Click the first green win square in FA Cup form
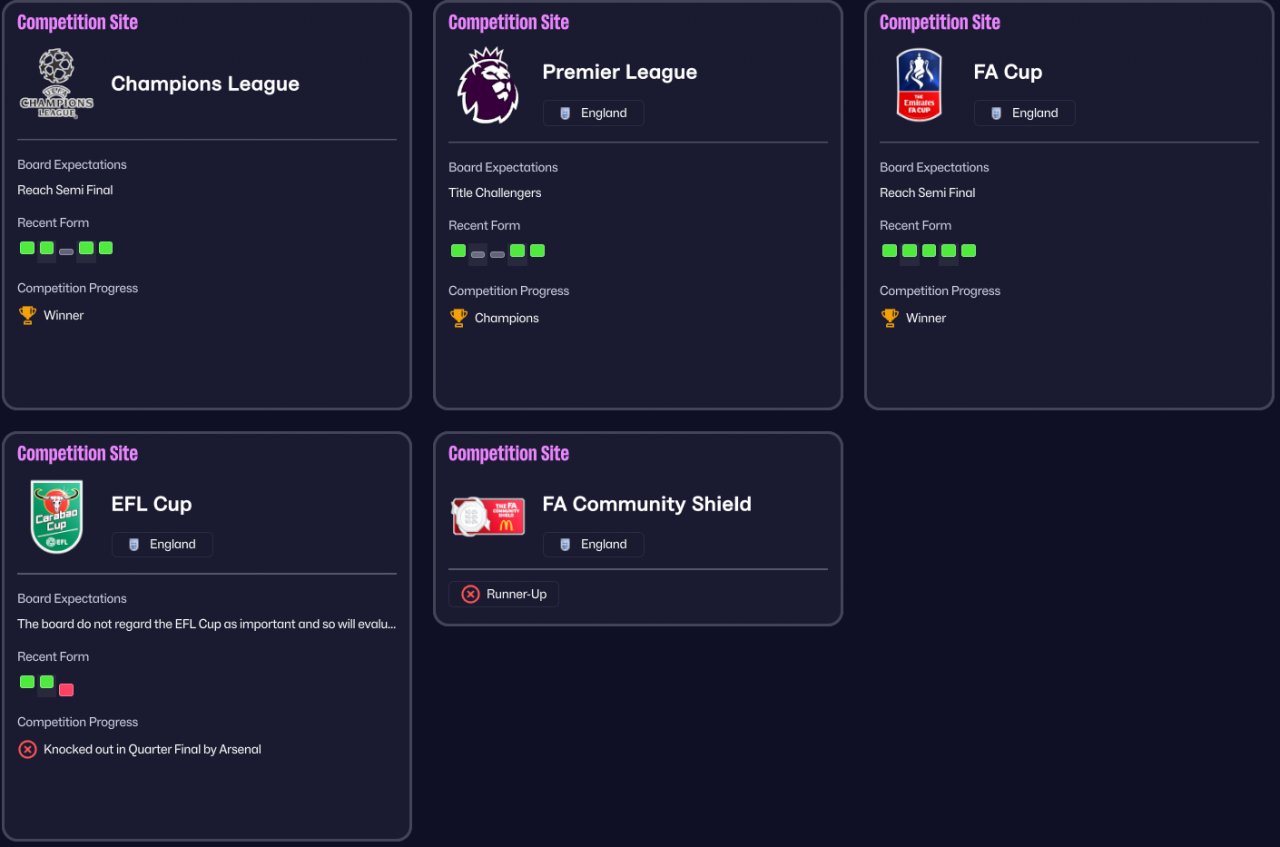The image size is (1280, 847). (x=889, y=250)
